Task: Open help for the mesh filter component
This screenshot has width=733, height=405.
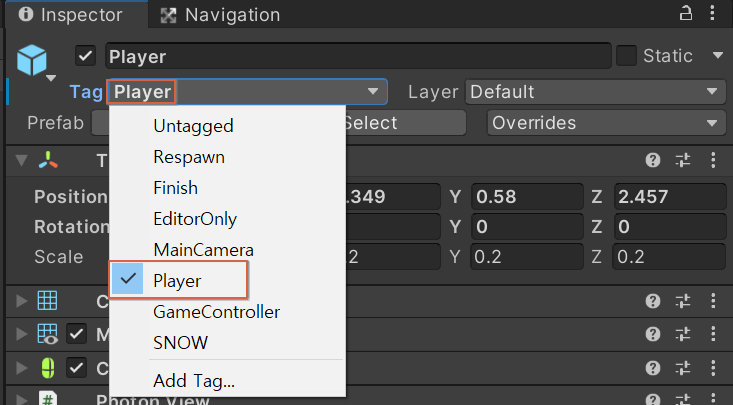Action: pyautogui.click(x=653, y=301)
